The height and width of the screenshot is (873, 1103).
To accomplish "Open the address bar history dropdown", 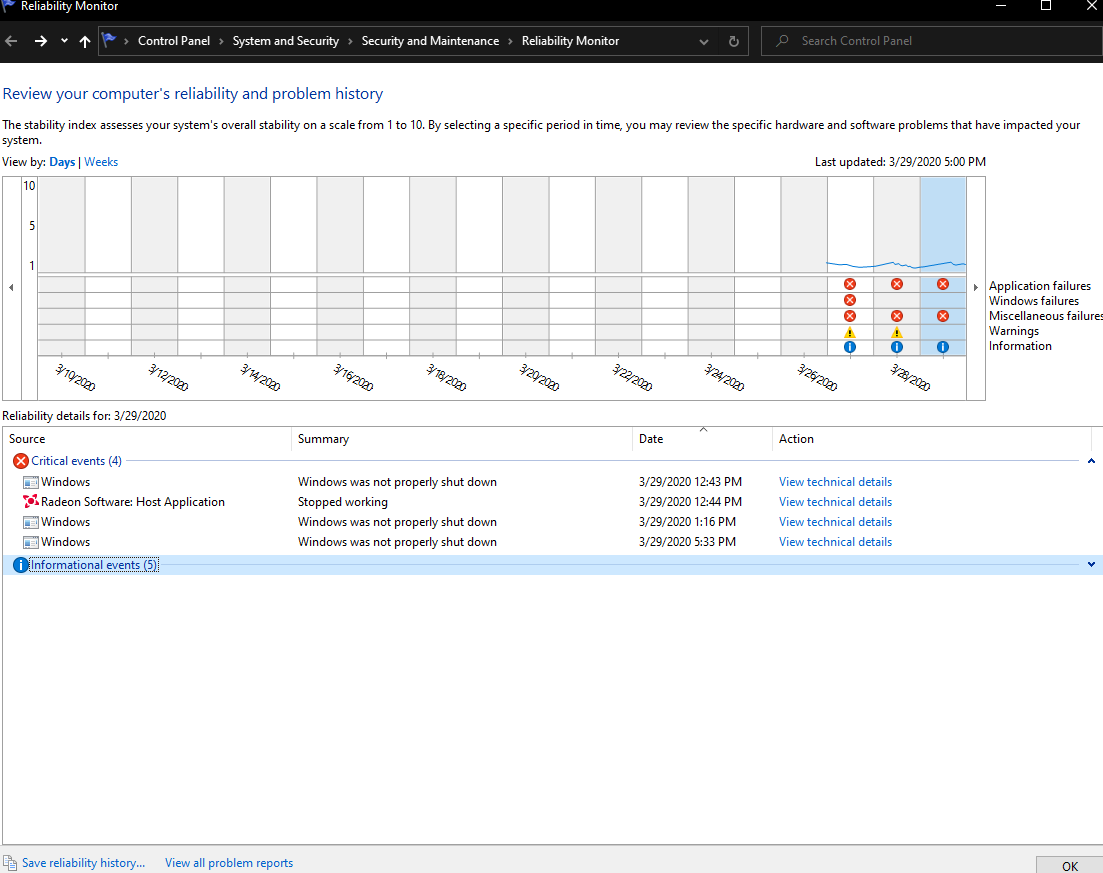I will [703, 42].
